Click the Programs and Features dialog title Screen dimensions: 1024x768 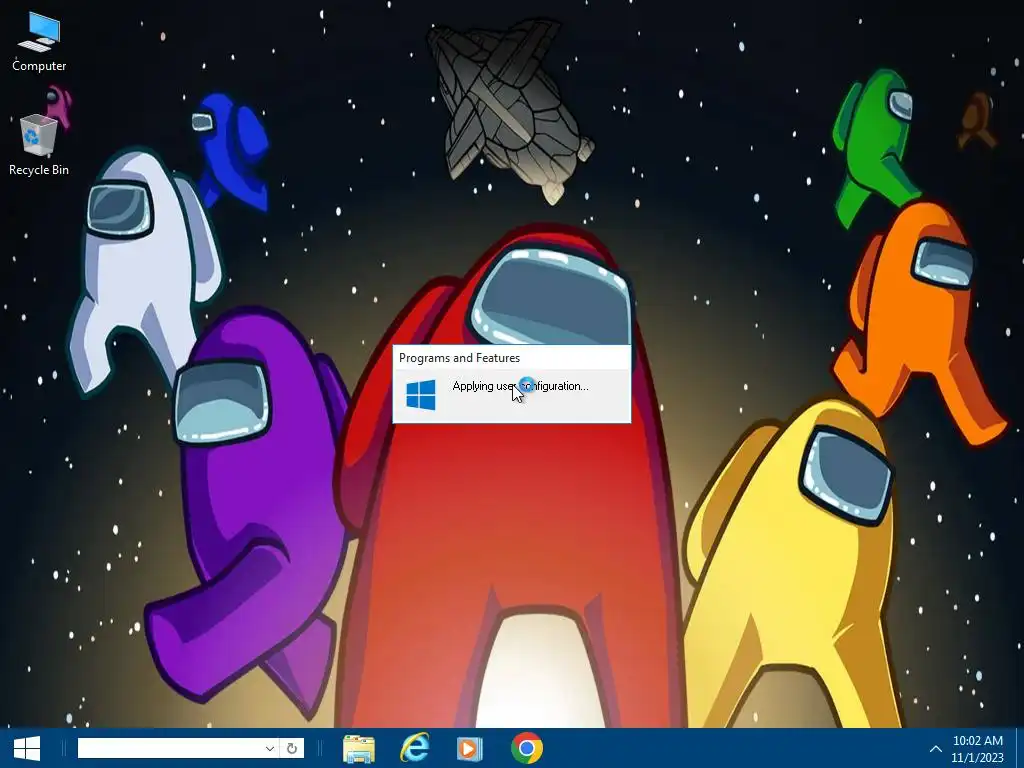click(459, 358)
